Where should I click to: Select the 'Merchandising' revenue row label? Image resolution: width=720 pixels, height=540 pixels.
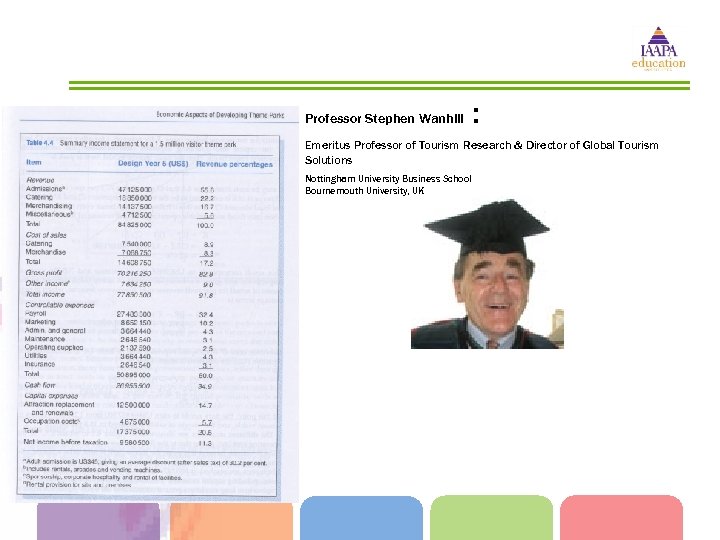[49, 206]
